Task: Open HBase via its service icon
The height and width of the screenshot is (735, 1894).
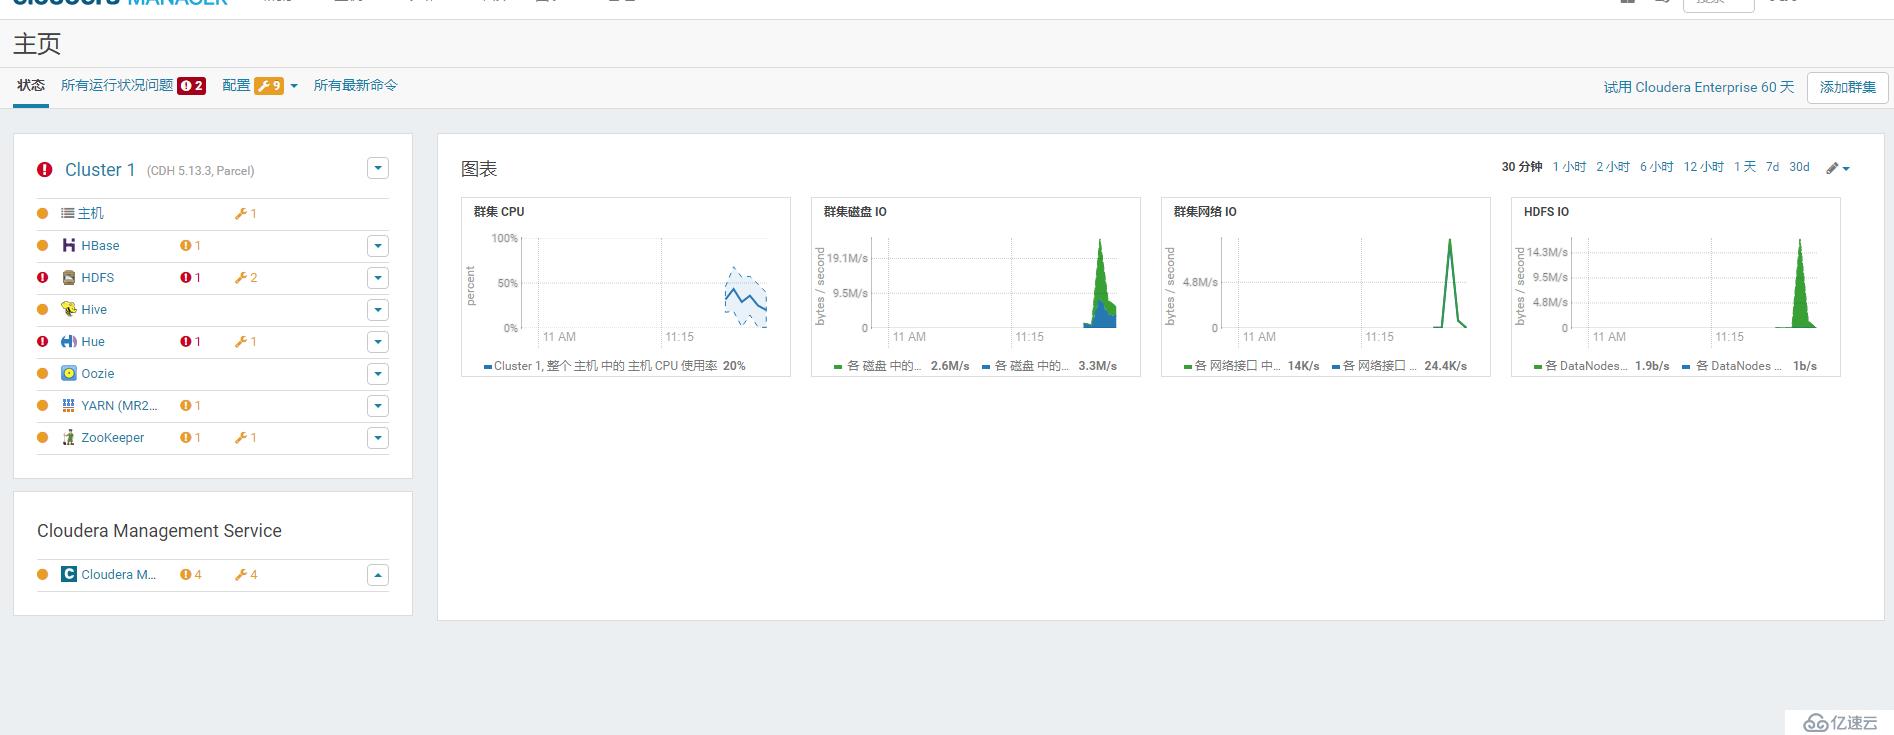Action: [69, 245]
